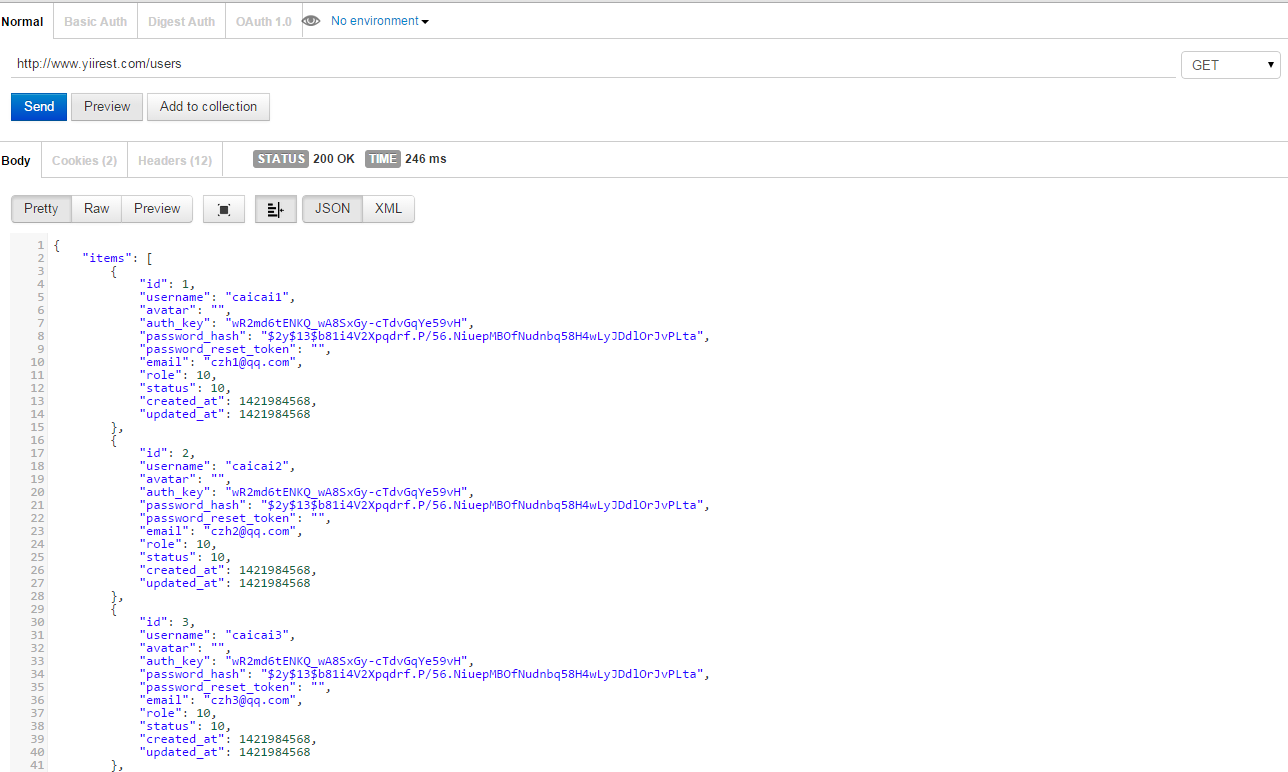This screenshot has height=772, width=1288.
Task: Select the Raw response format
Action: [x=97, y=209]
